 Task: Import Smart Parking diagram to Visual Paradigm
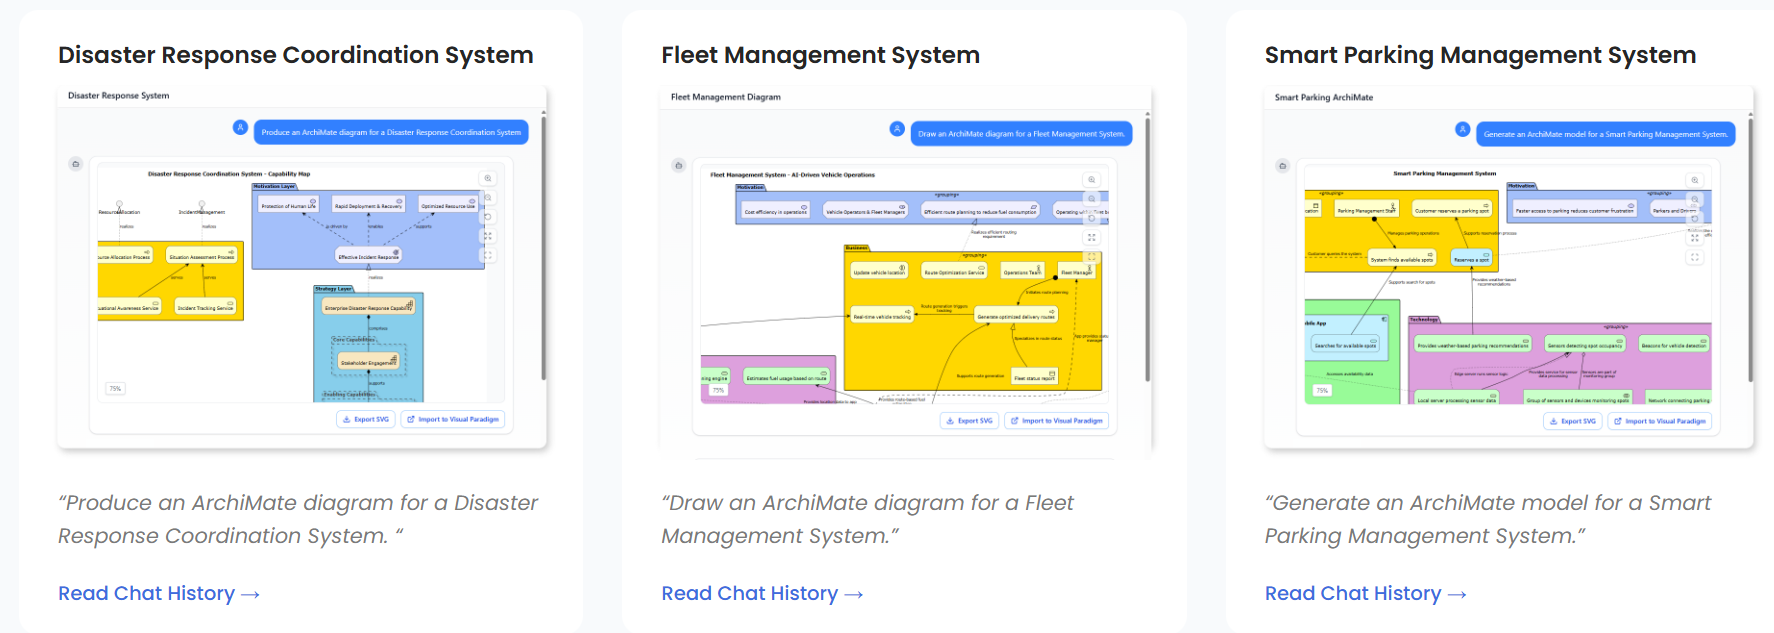[1660, 421]
